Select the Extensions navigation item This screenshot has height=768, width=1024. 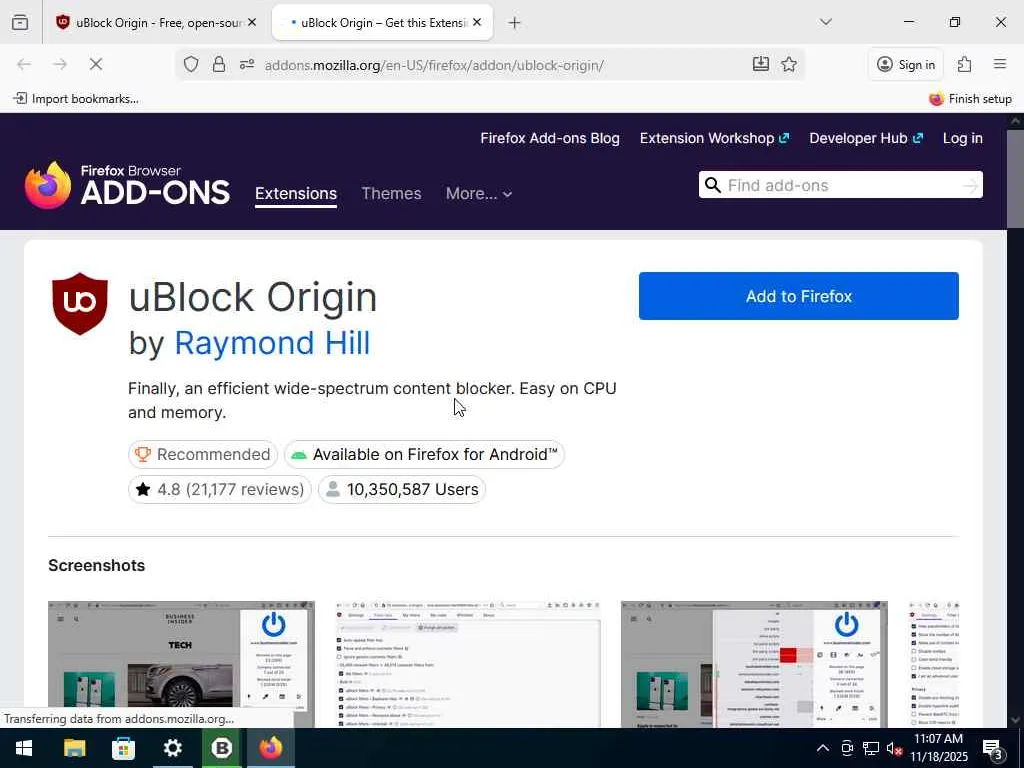[296, 194]
